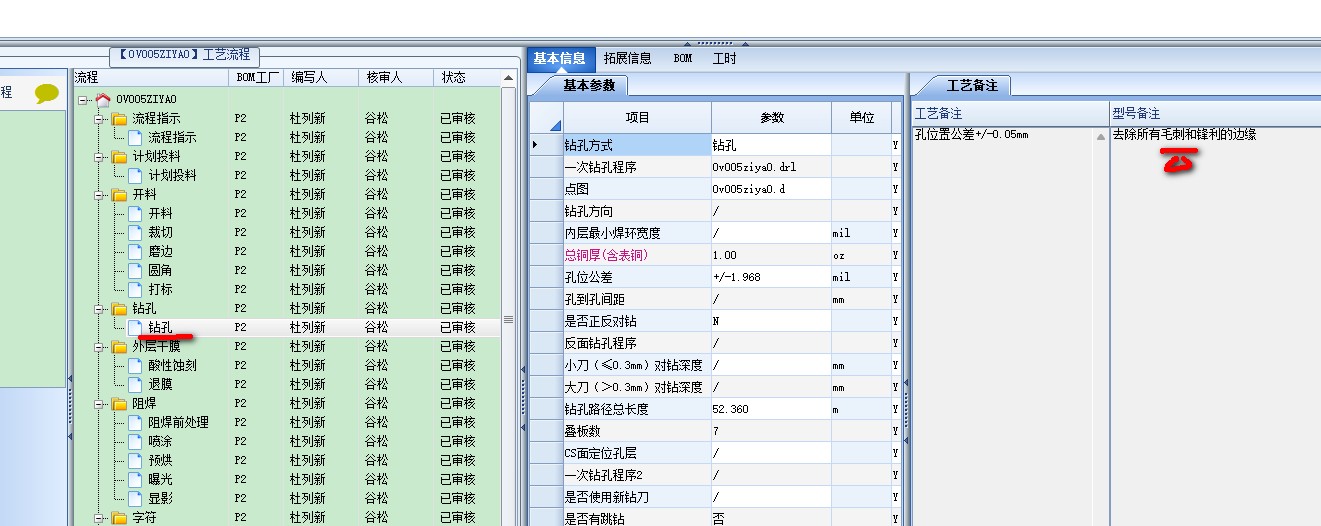Click the document icon beside 预烘
Image resolution: width=1321 pixels, height=526 pixels.
tap(136, 461)
